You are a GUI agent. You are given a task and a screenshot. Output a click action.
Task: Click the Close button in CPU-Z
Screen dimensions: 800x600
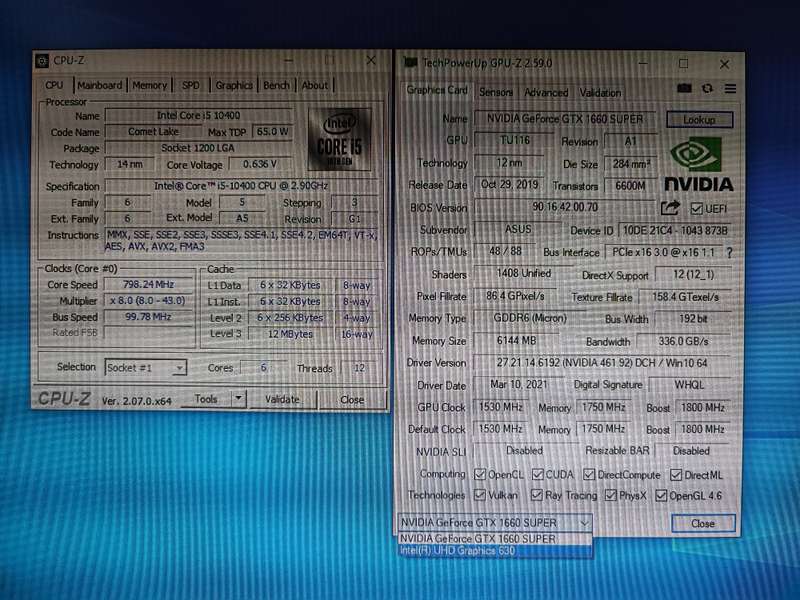(352, 399)
